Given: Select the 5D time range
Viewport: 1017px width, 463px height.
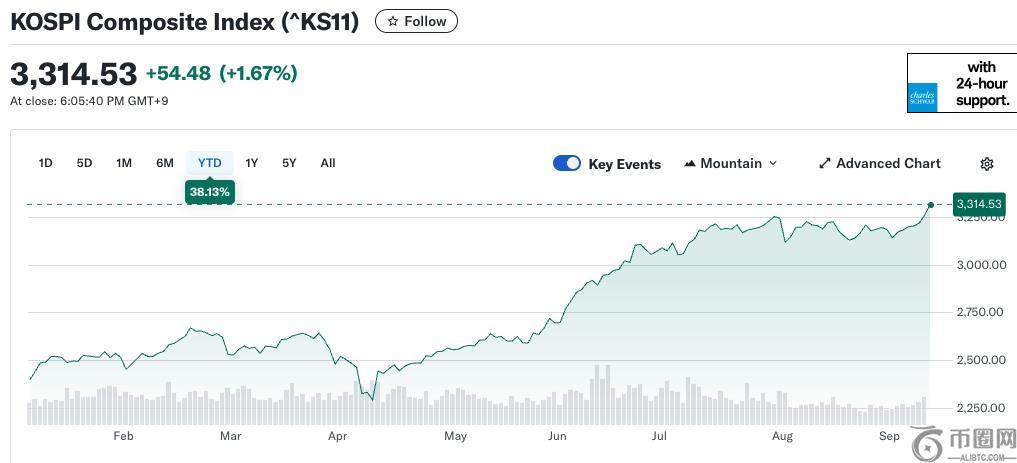Looking at the screenshot, I should (x=84, y=163).
